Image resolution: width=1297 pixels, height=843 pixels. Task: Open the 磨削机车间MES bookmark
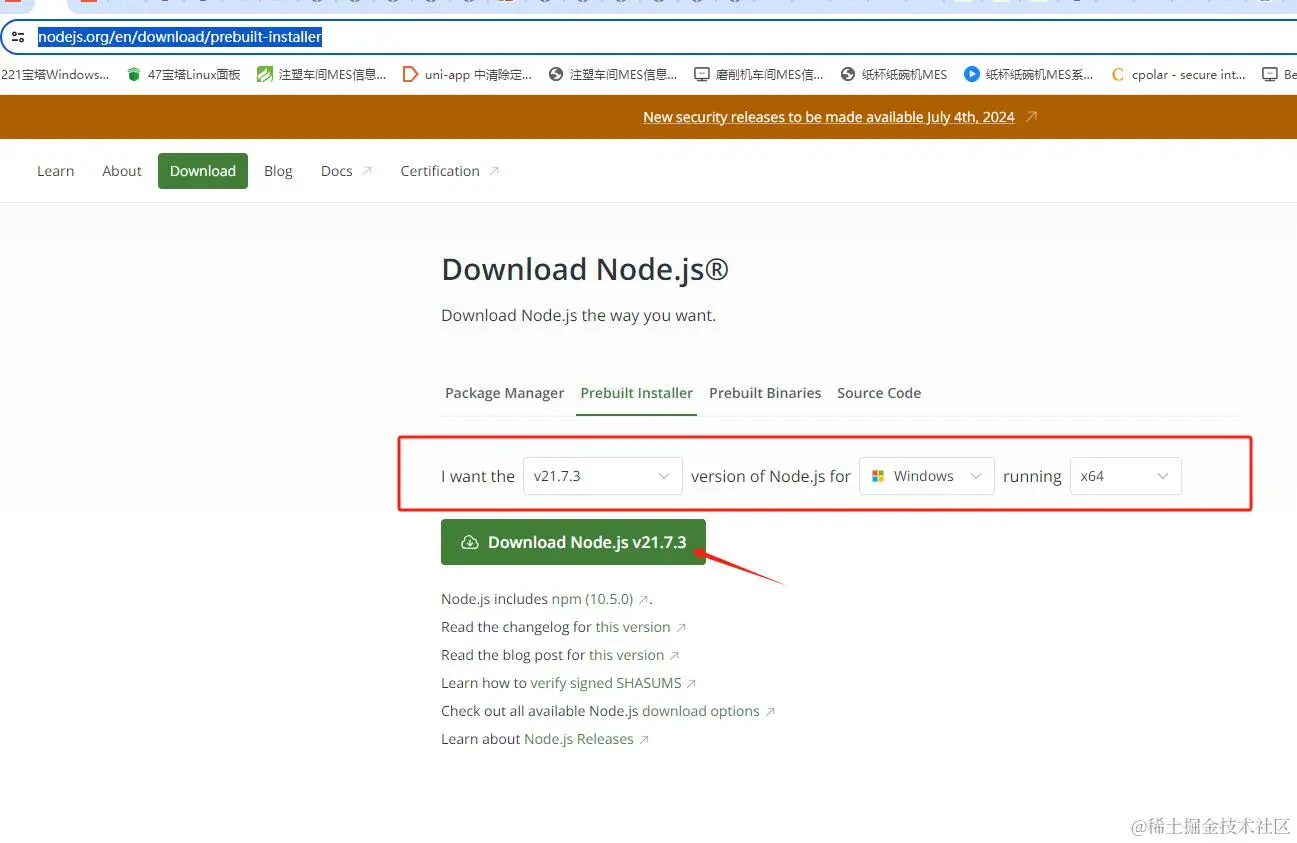tap(759, 74)
